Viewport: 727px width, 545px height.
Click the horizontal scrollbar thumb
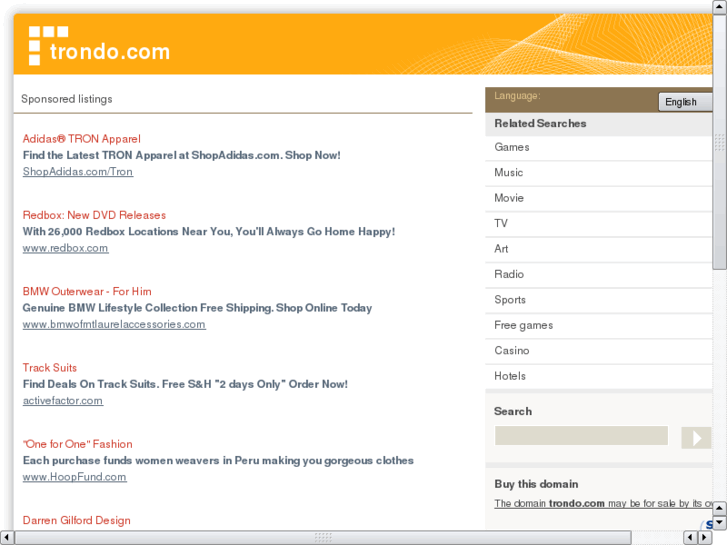[x=323, y=538]
